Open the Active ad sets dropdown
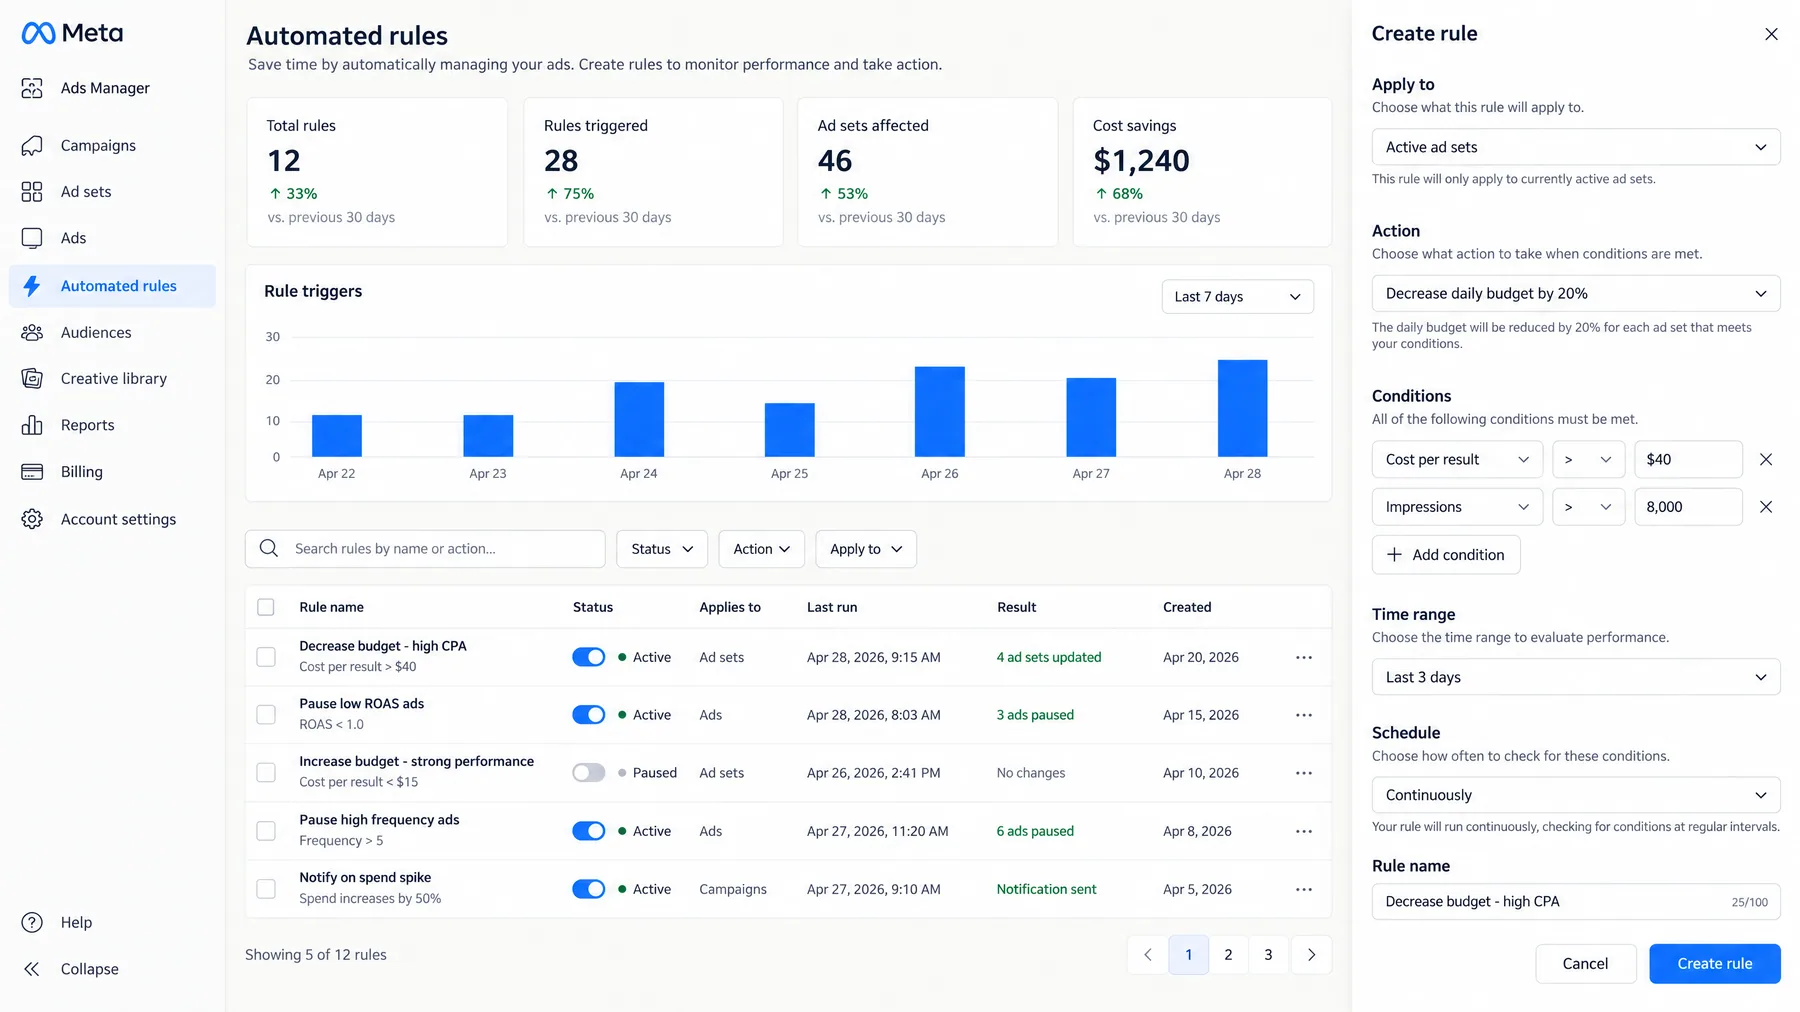Image resolution: width=1800 pixels, height=1012 pixels. point(1576,147)
